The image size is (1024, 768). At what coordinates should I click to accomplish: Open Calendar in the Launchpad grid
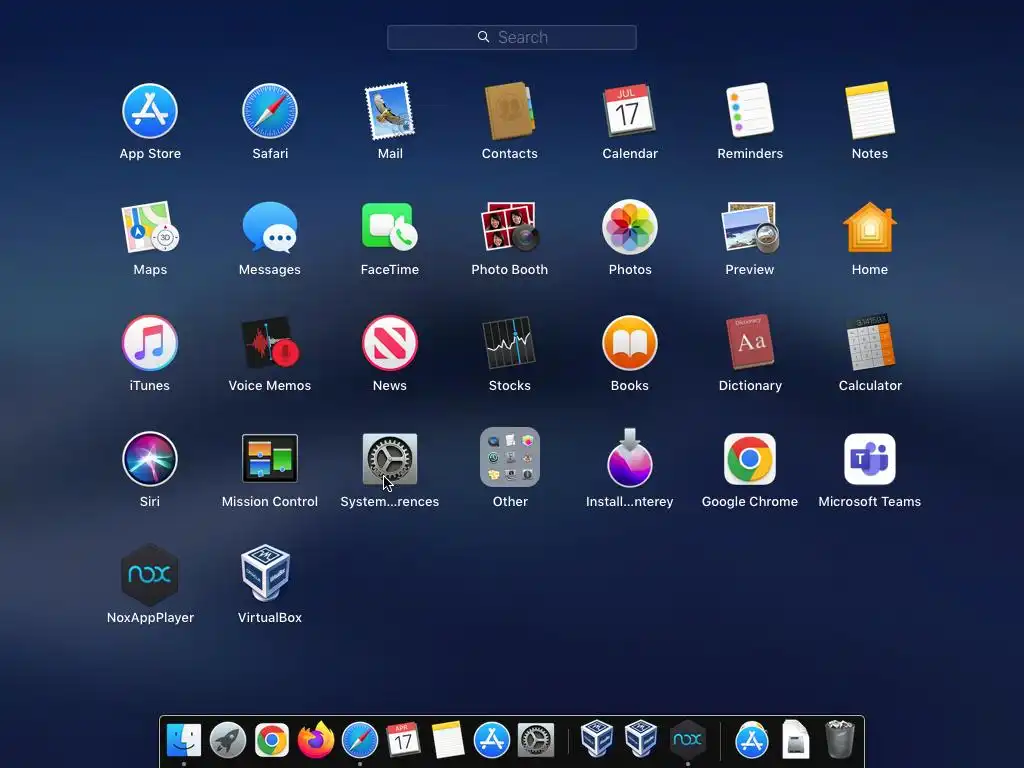click(630, 111)
